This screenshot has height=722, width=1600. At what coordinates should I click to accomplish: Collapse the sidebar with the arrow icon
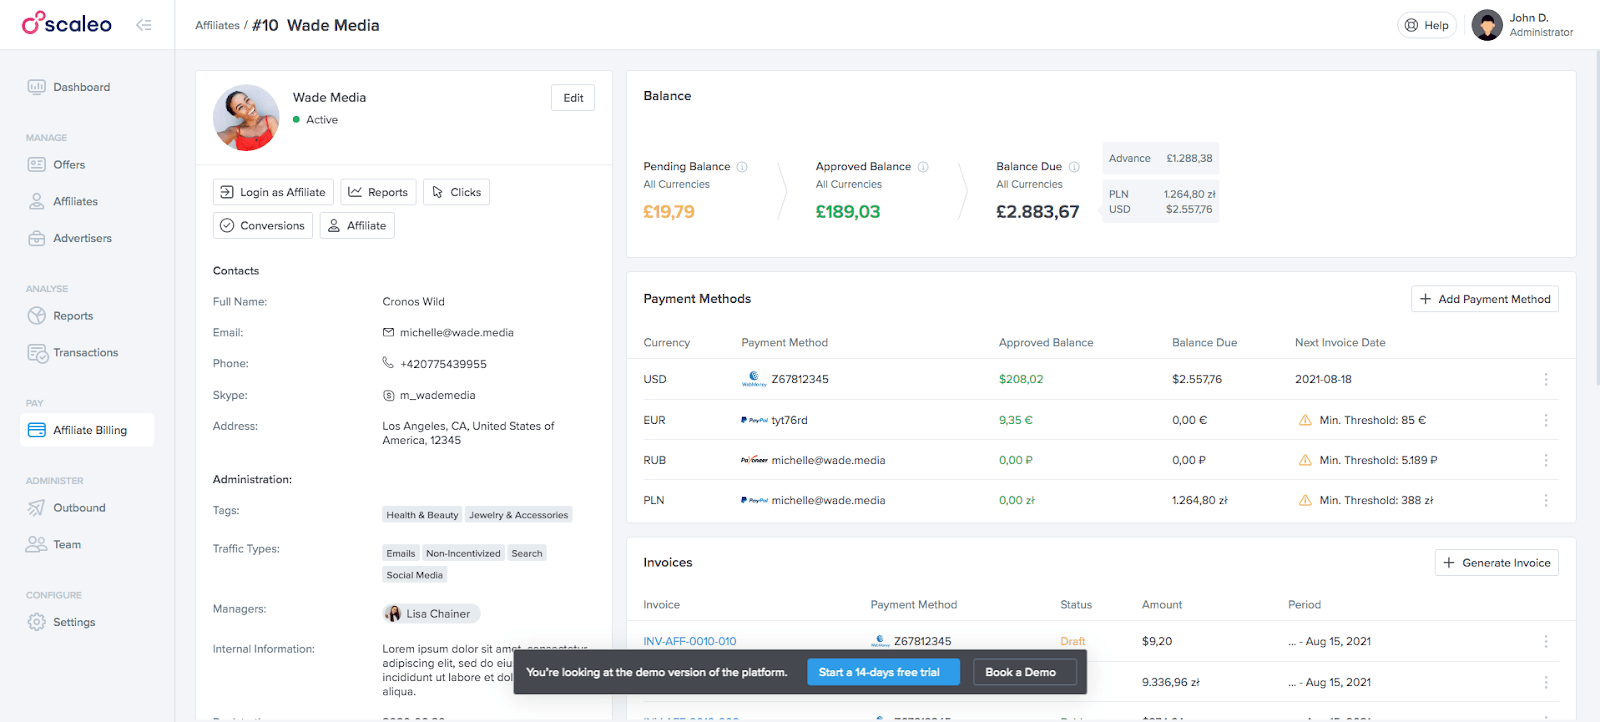[x=144, y=25]
